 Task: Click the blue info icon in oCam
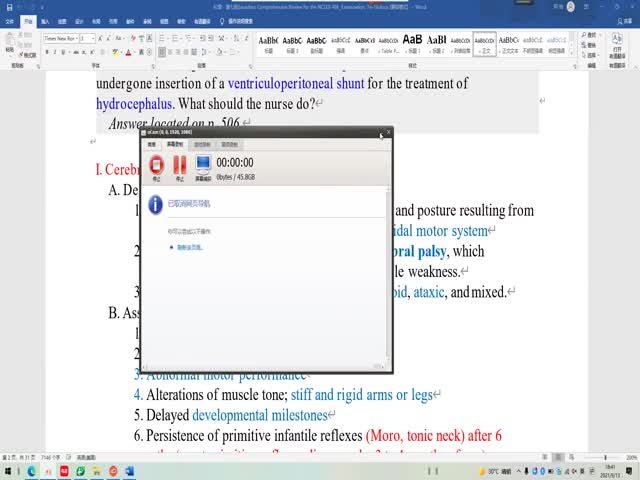click(155, 204)
